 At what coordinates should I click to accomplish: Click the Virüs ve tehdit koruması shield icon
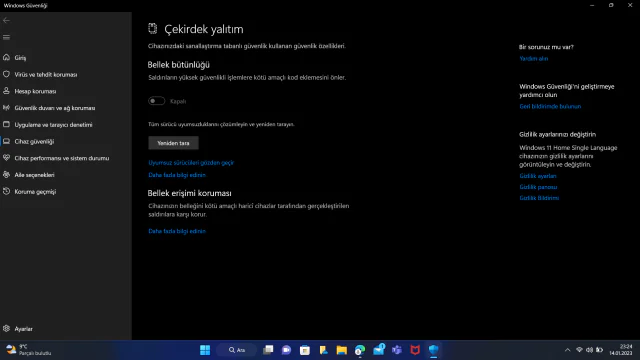6,74
